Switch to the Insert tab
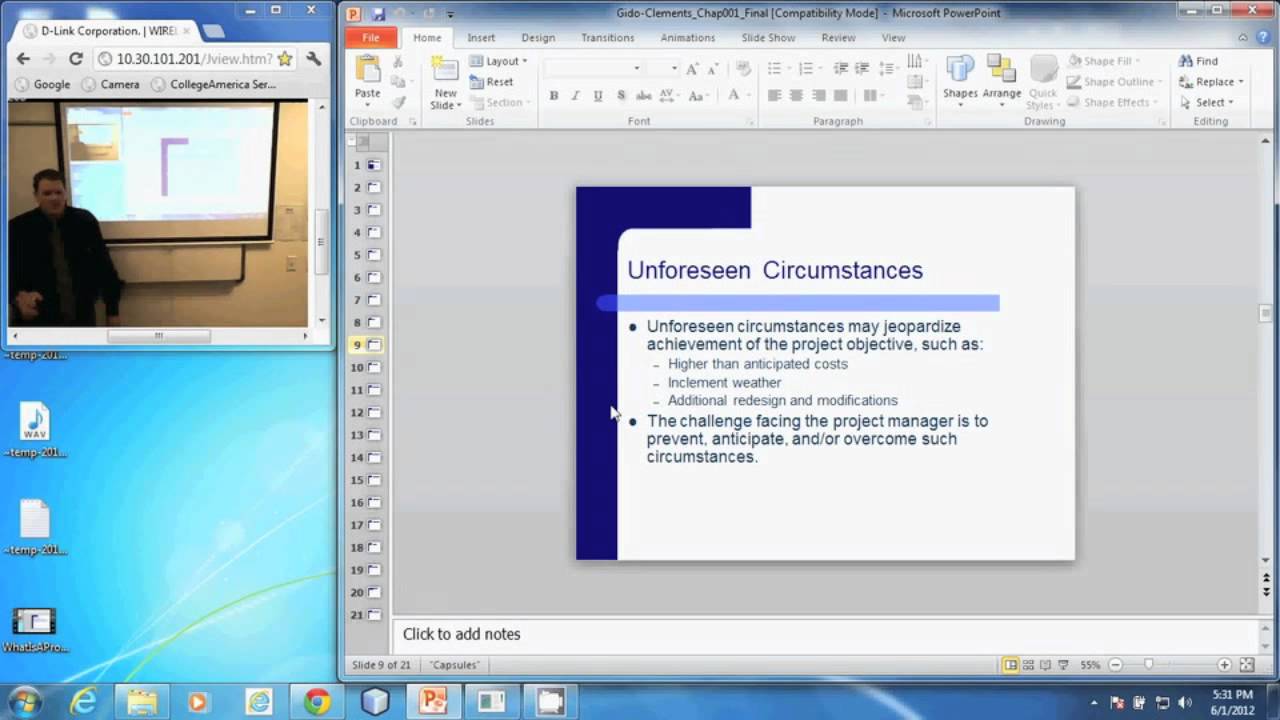The width and height of the screenshot is (1280, 720). (x=481, y=38)
